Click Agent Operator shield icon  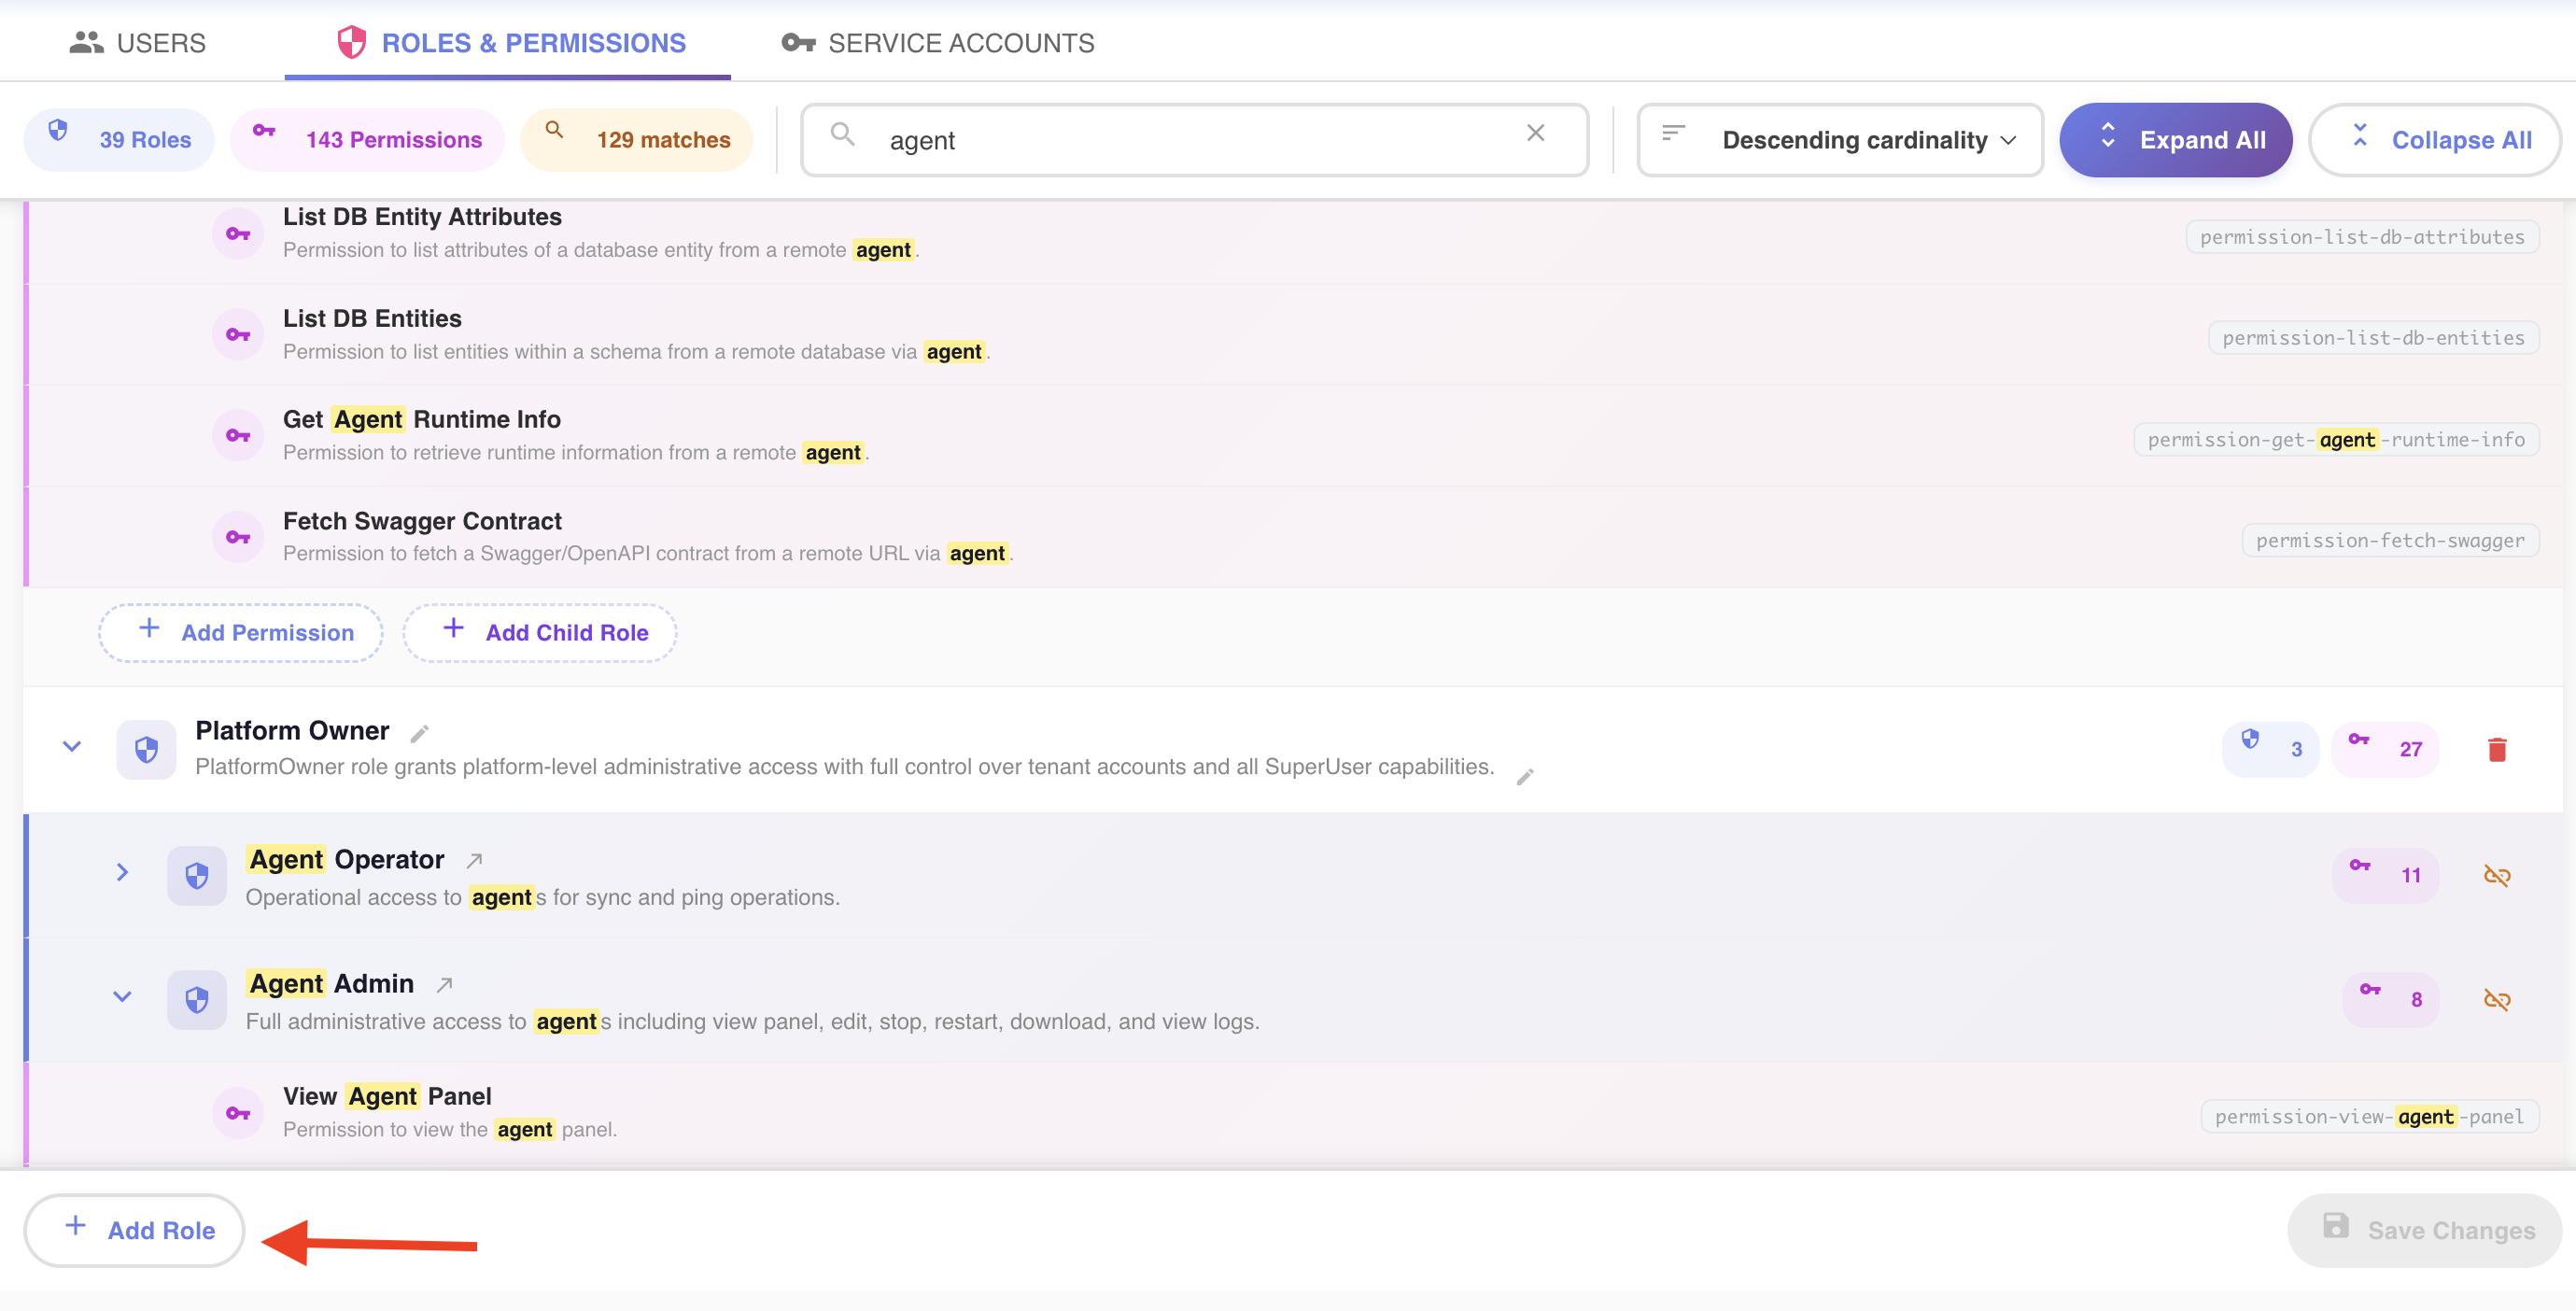pyautogui.click(x=197, y=876)
